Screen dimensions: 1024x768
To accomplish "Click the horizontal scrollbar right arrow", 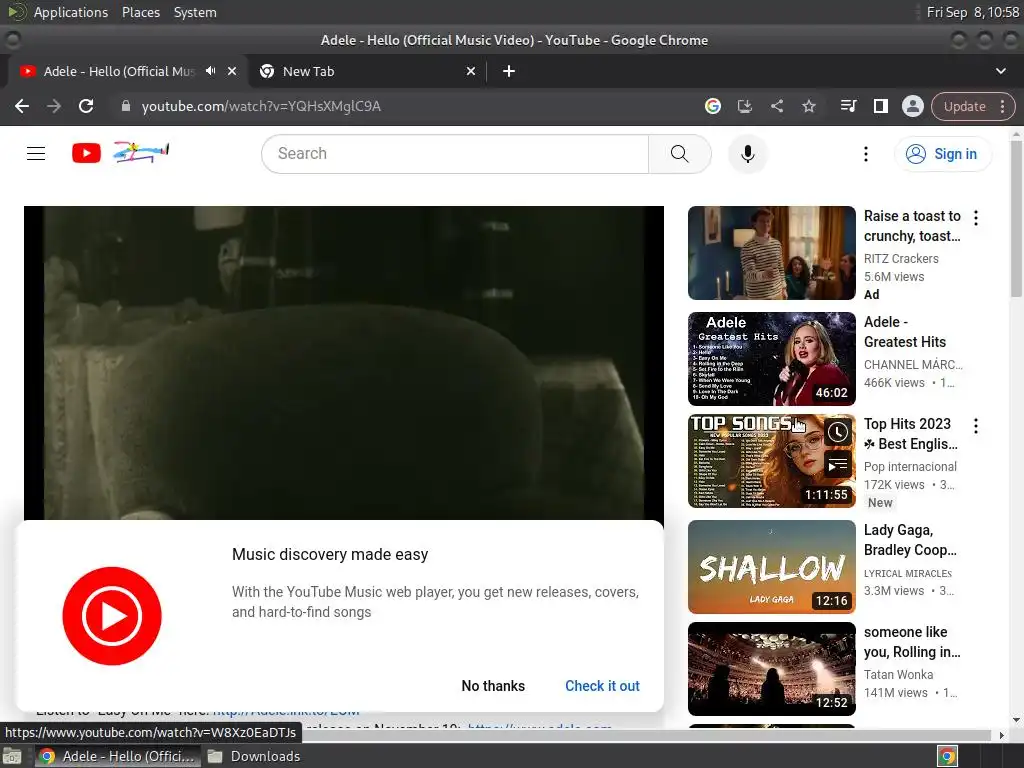I will 1001,735.
